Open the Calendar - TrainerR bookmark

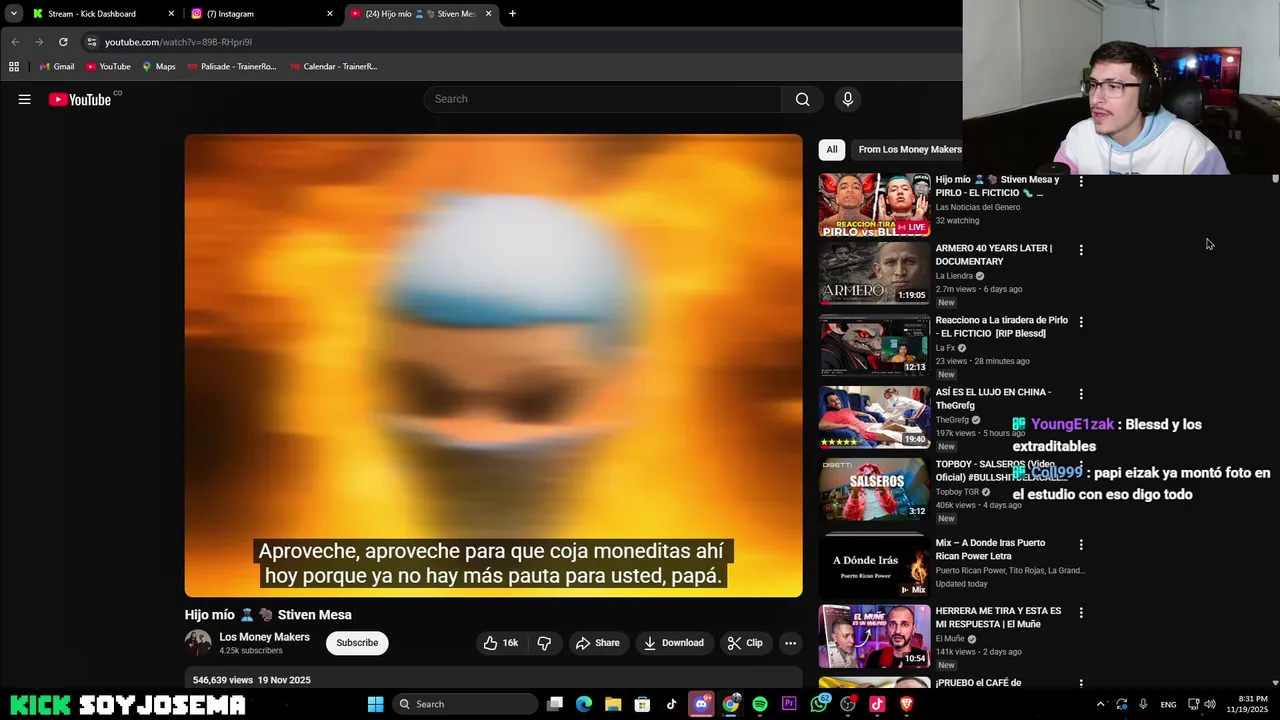tap(333, 67)
